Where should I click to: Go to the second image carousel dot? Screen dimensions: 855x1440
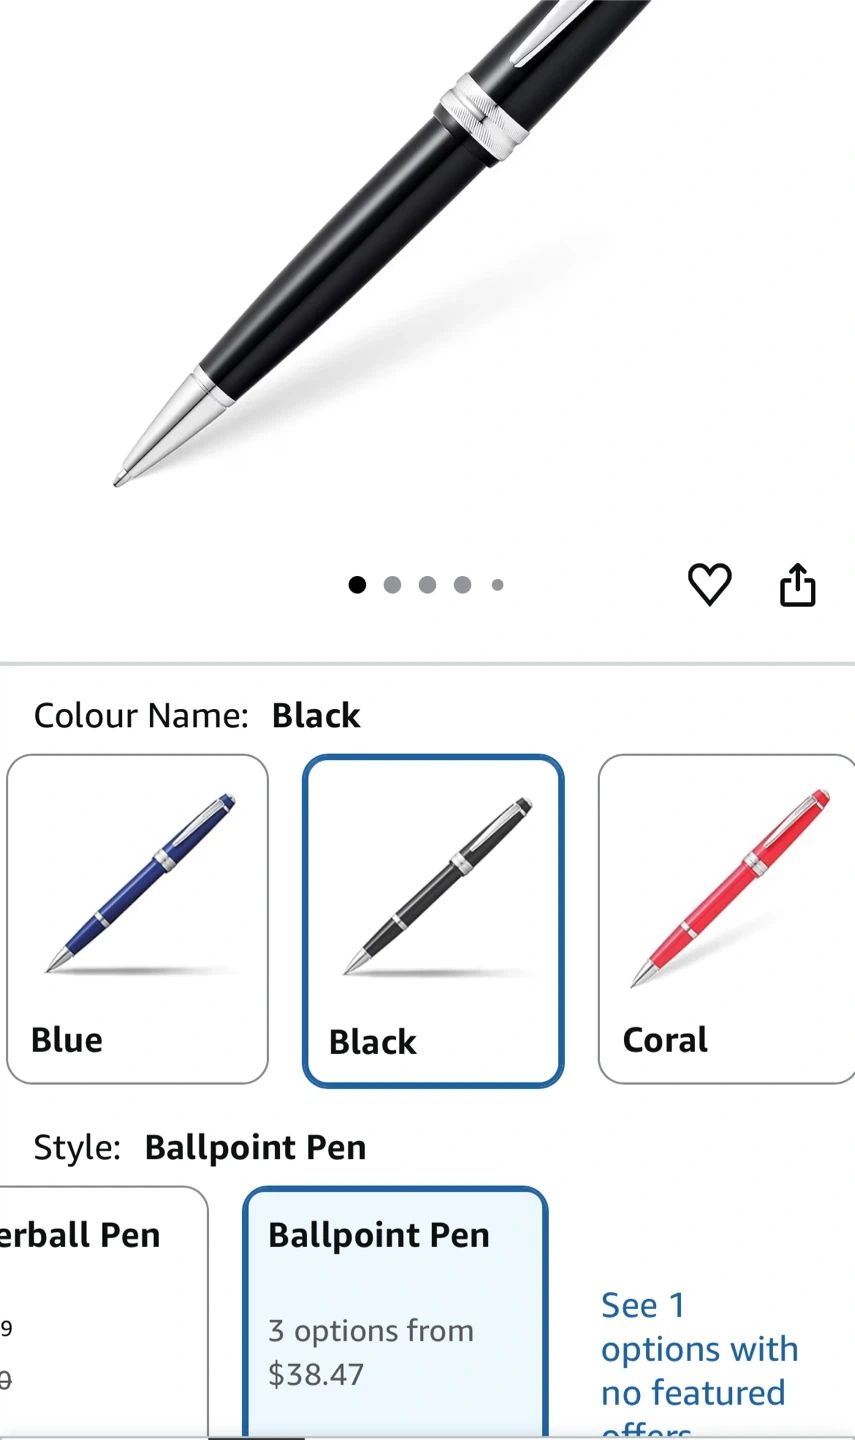[x=392, y=585]
